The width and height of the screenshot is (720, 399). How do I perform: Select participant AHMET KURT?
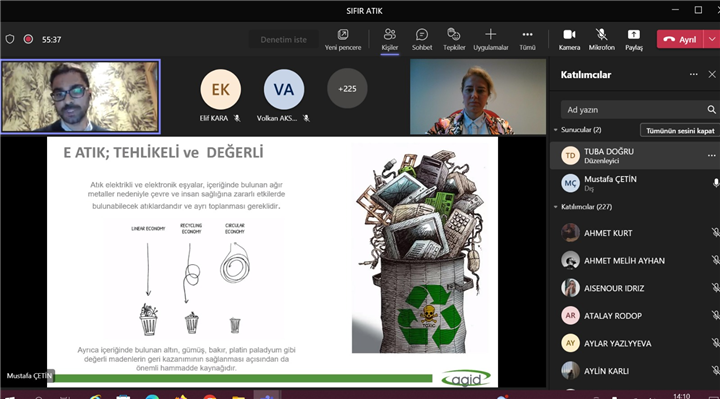pos(635,233)
